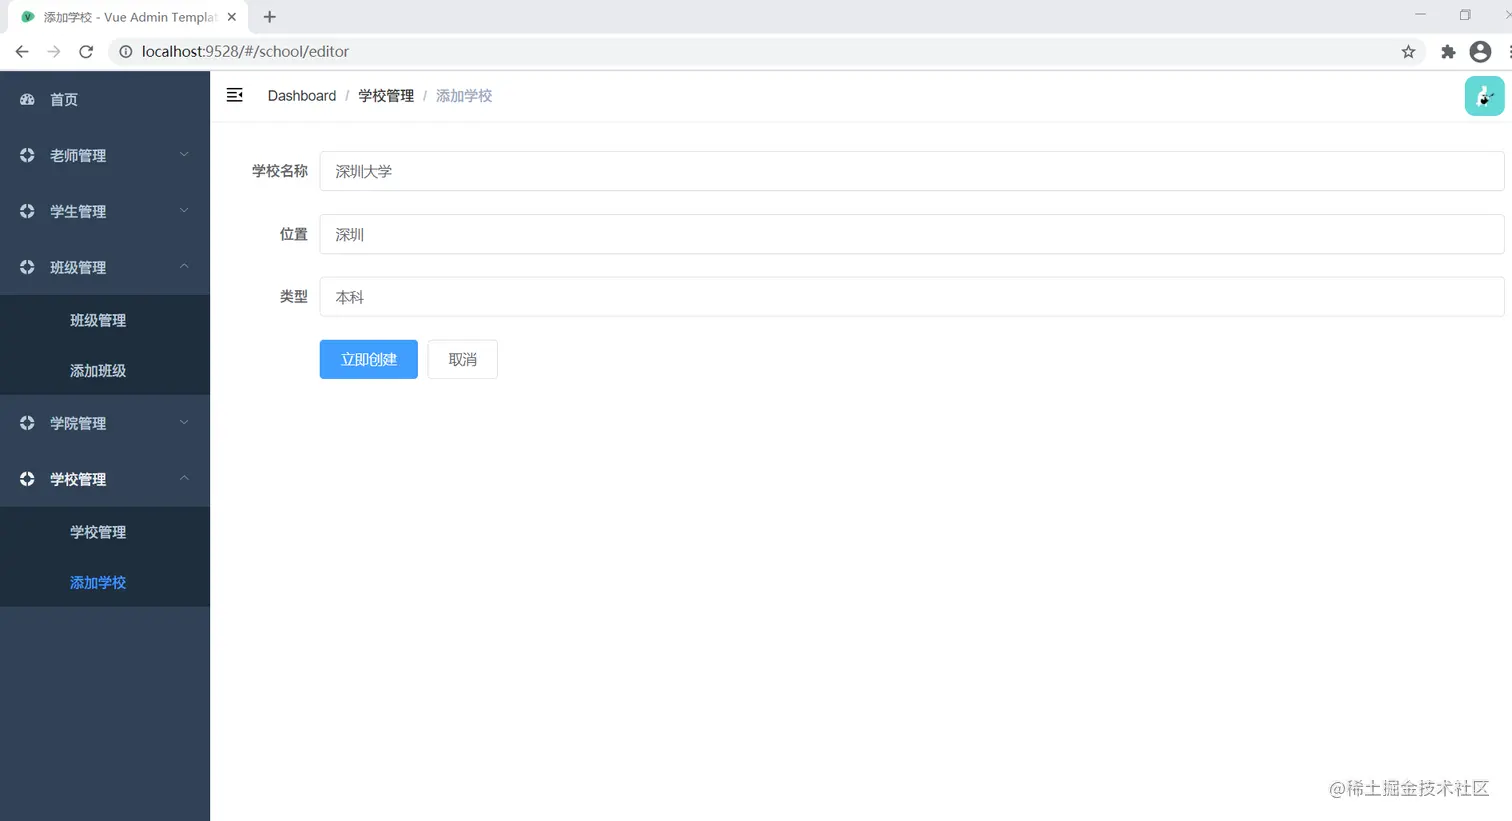The image size is (1512, 821).
Task: Click 学校管理 in the breadcrumb
Action: 386,95
